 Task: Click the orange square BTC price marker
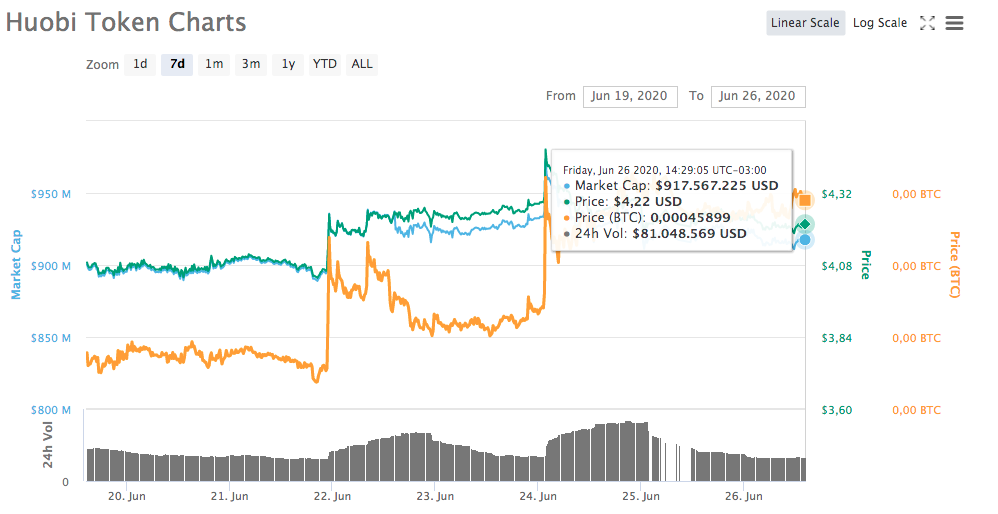805,200
